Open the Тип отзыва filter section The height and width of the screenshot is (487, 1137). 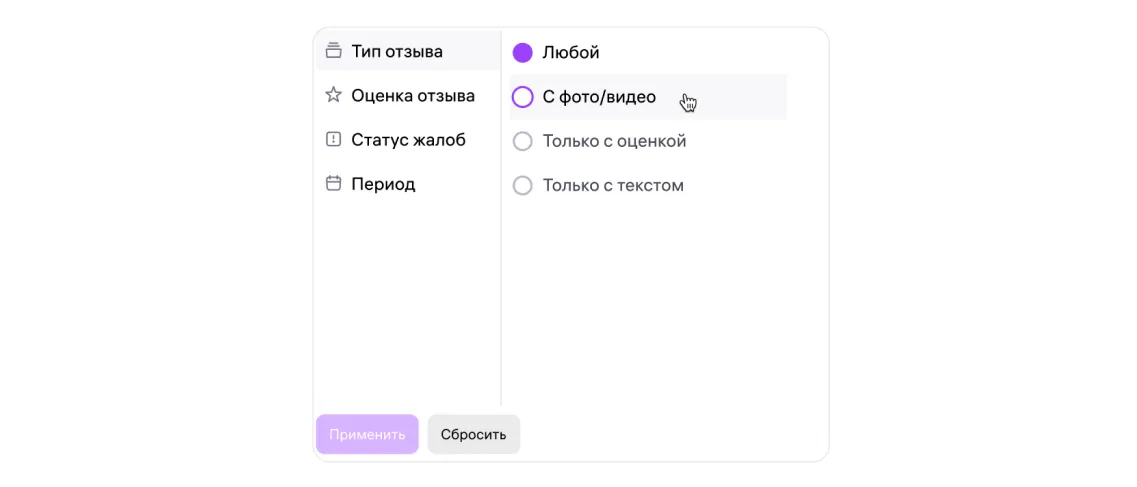pos(397,51)
